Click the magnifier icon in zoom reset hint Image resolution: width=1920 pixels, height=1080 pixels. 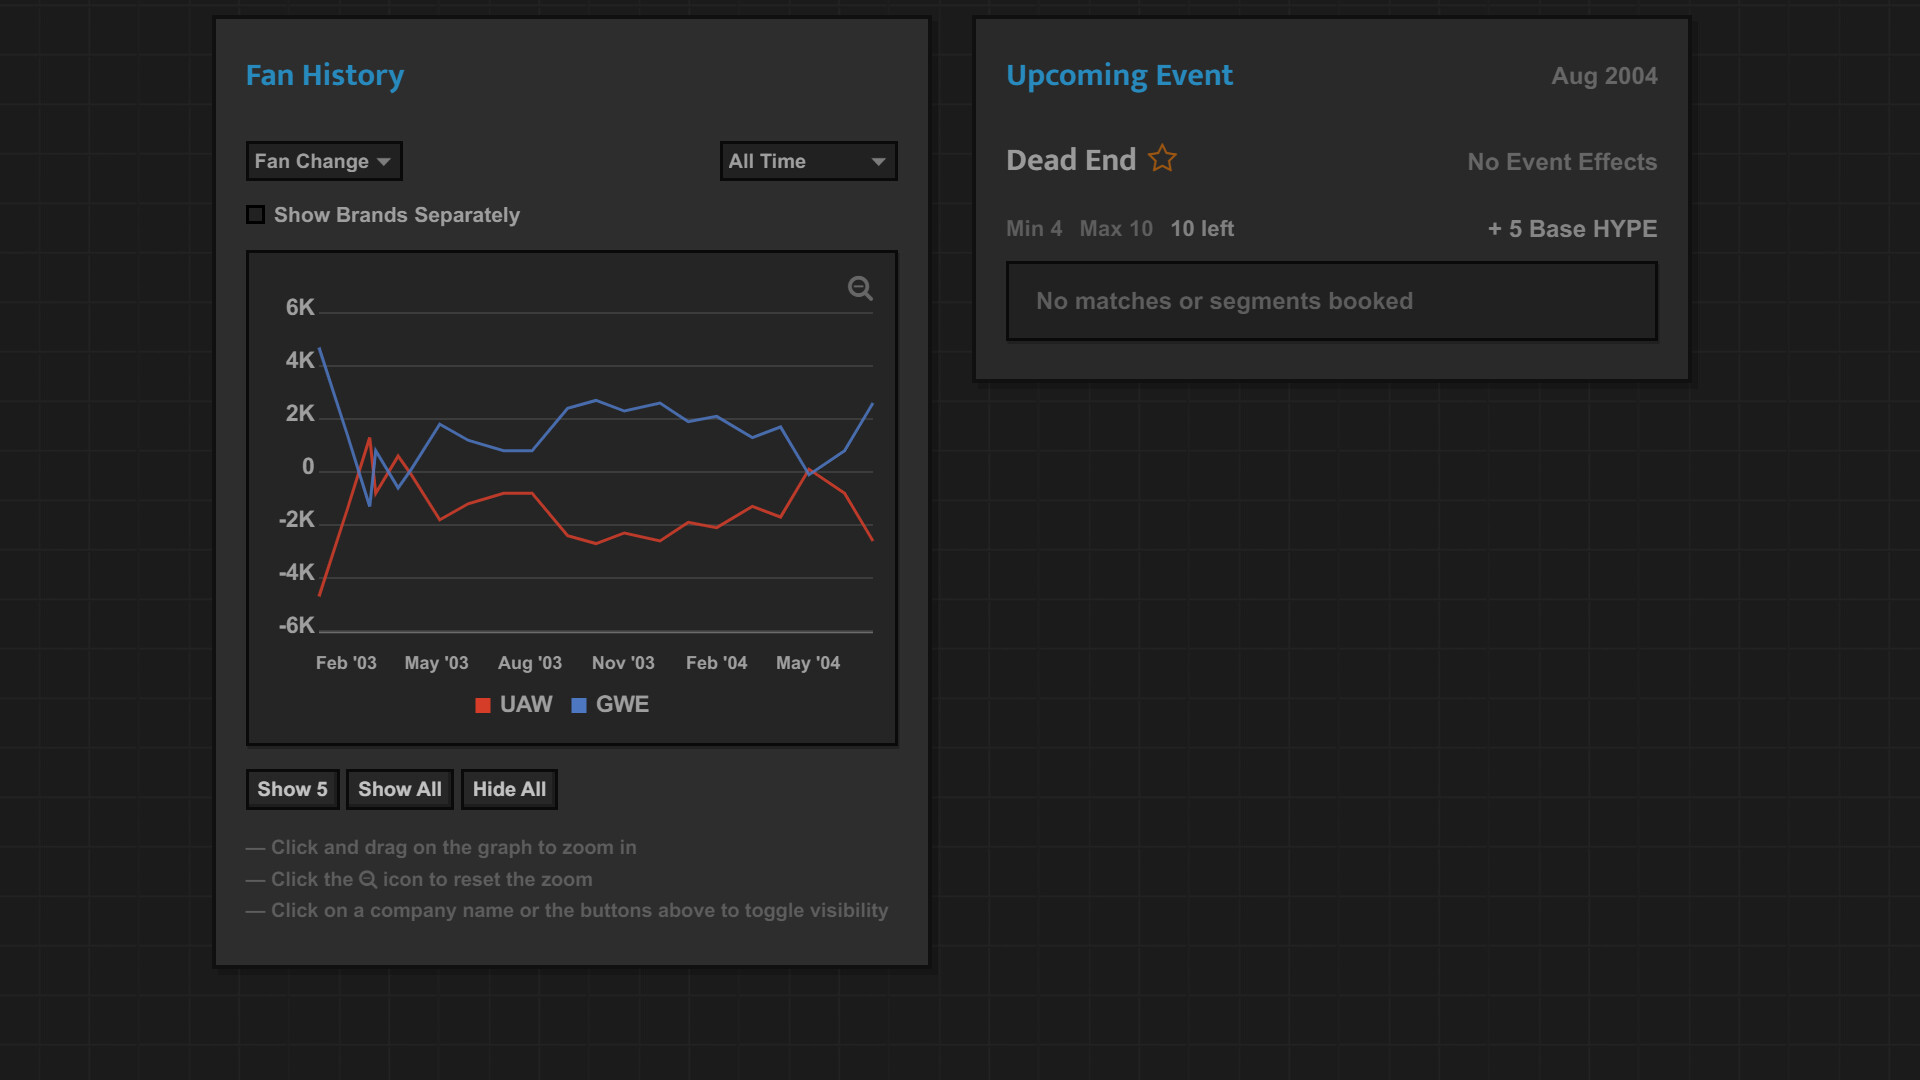point(368,880)
